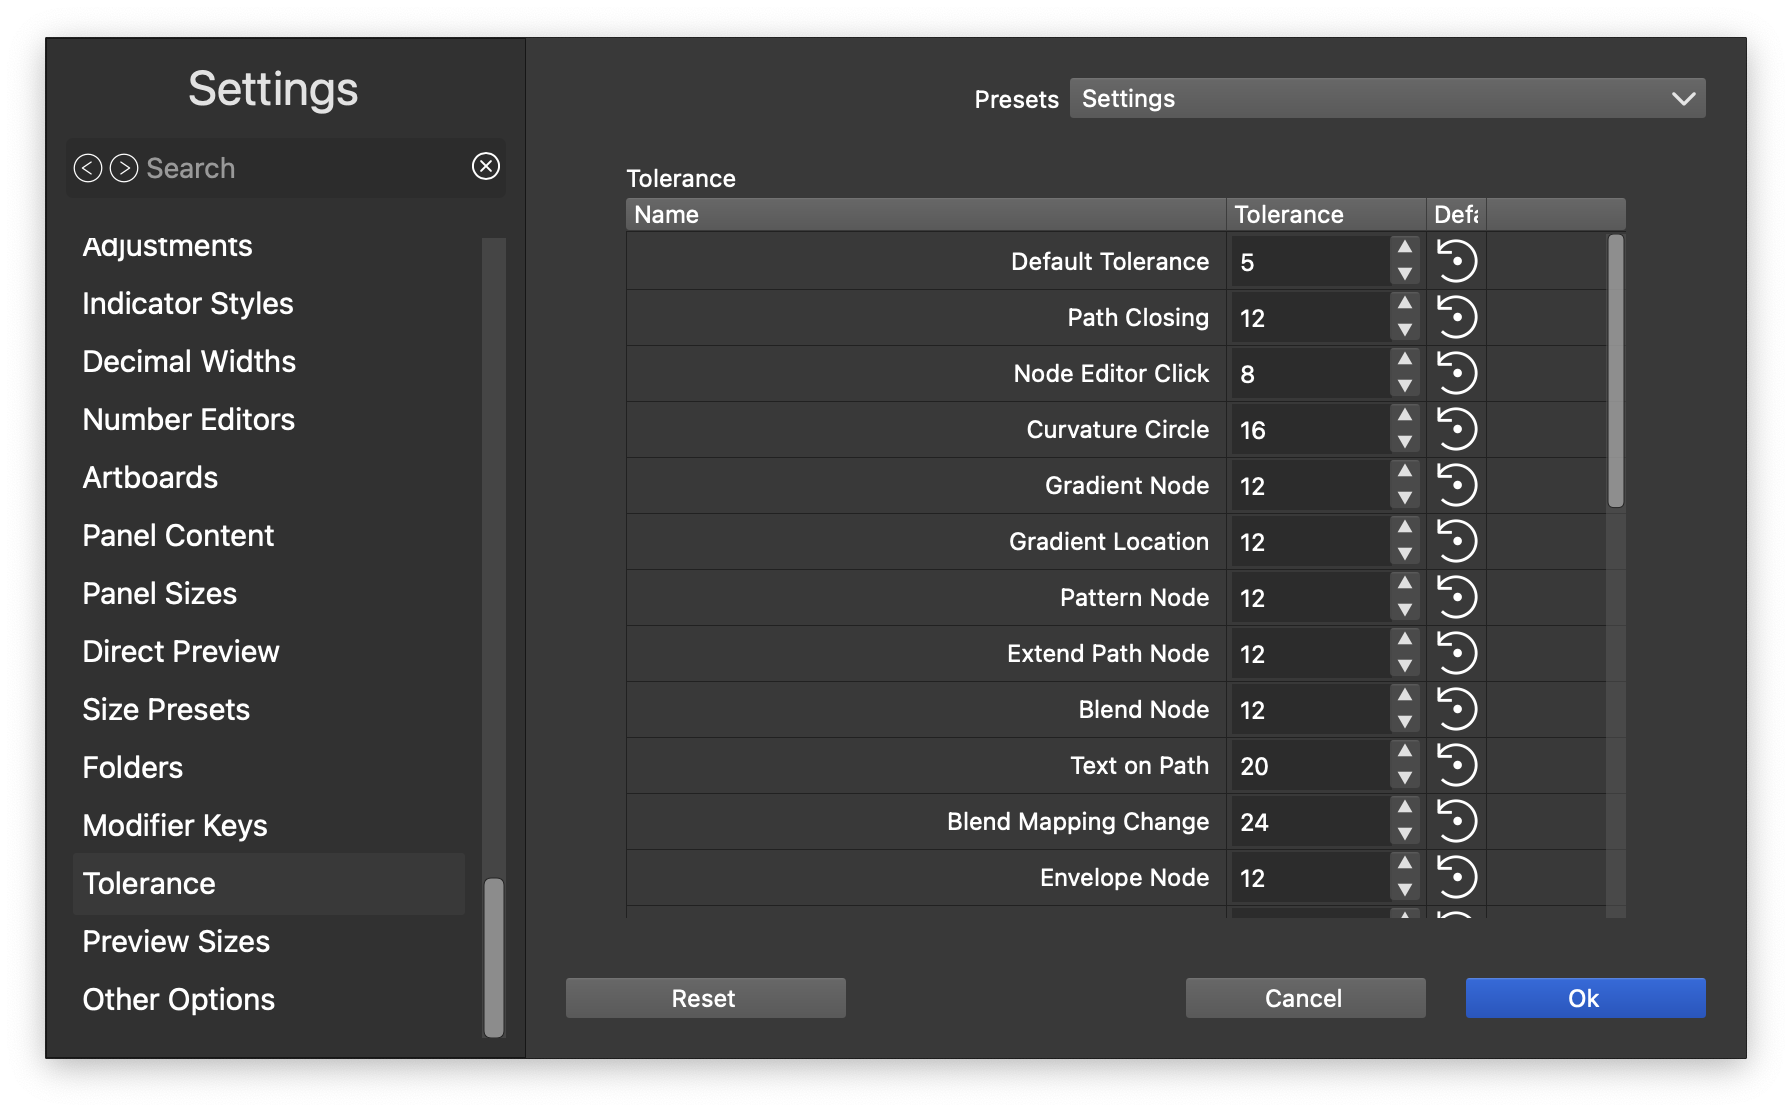This screenshot has width=1792, height=1112.
Task: Confirm settings with Ok button
Action: [1585, 998]
